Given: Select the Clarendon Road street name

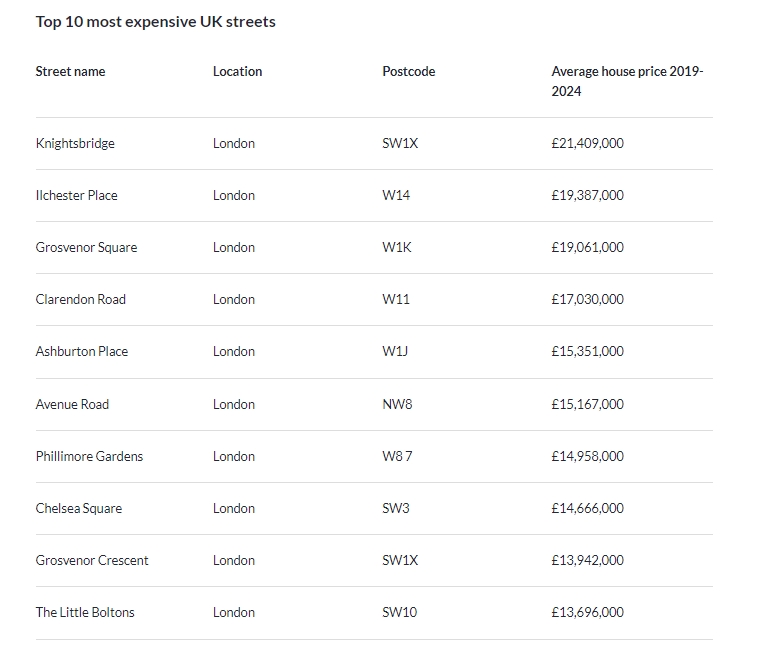Looking at the screenshot, I should (80, 299).
